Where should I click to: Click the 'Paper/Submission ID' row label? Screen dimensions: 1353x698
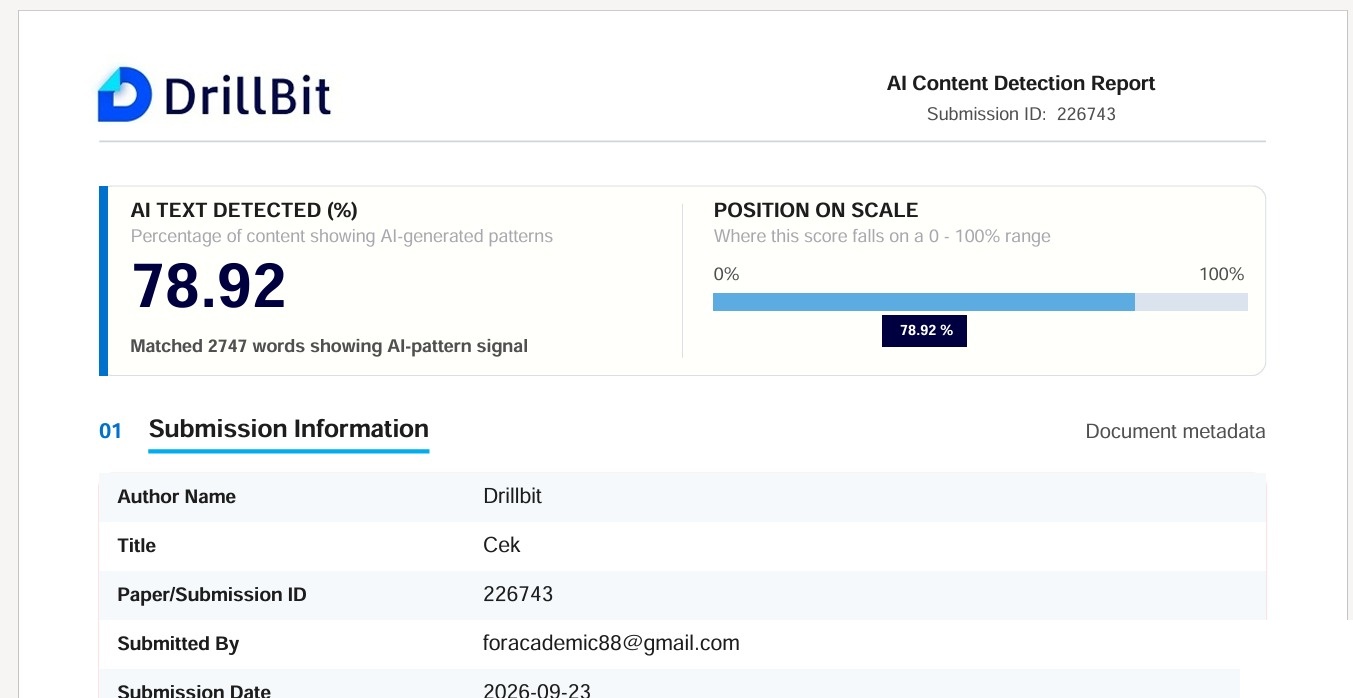pyautogui.click(x=212, y=595)
